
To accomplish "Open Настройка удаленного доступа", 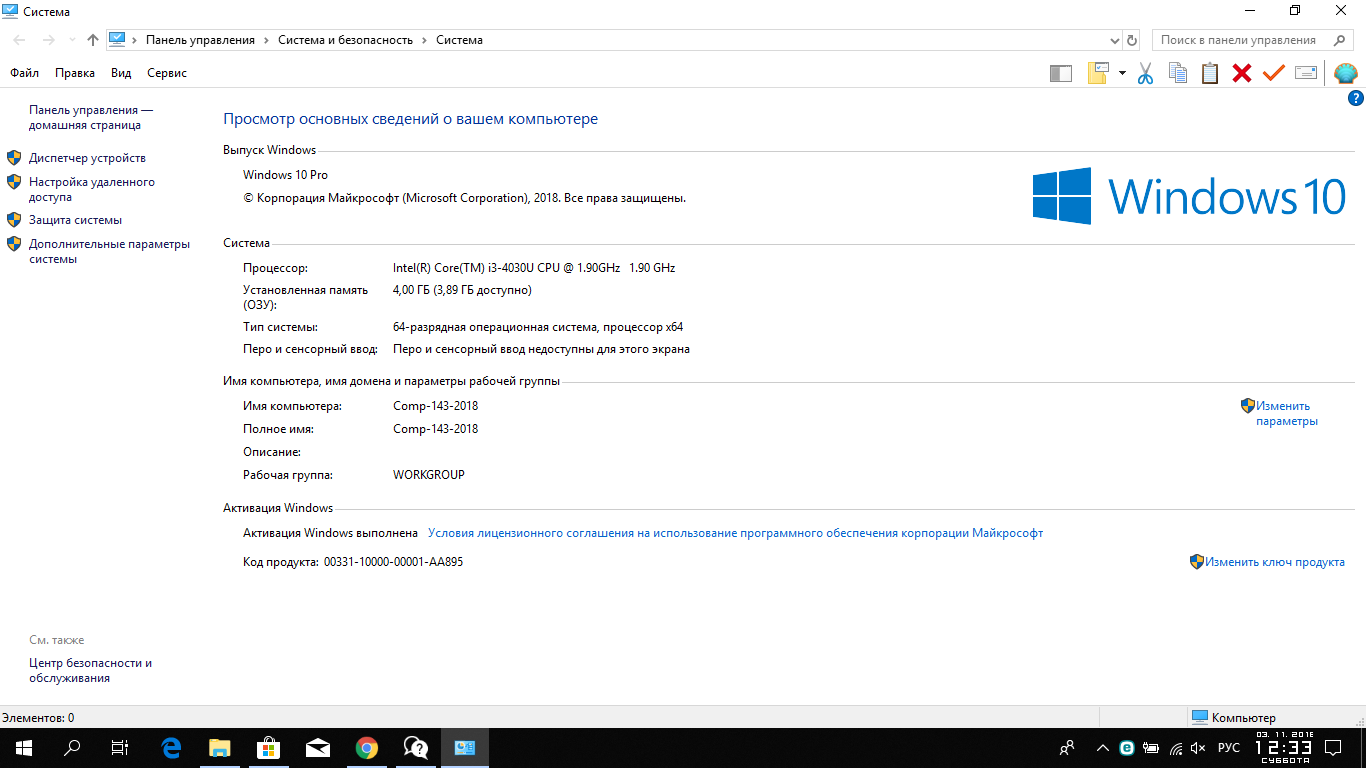I will (92, 189).
